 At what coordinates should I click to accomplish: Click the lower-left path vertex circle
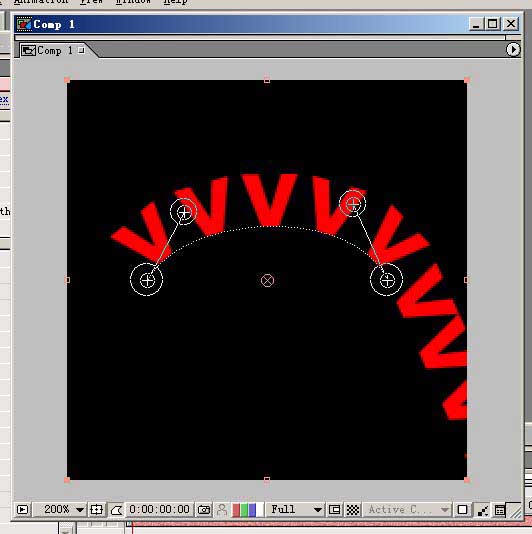(147, 280)
